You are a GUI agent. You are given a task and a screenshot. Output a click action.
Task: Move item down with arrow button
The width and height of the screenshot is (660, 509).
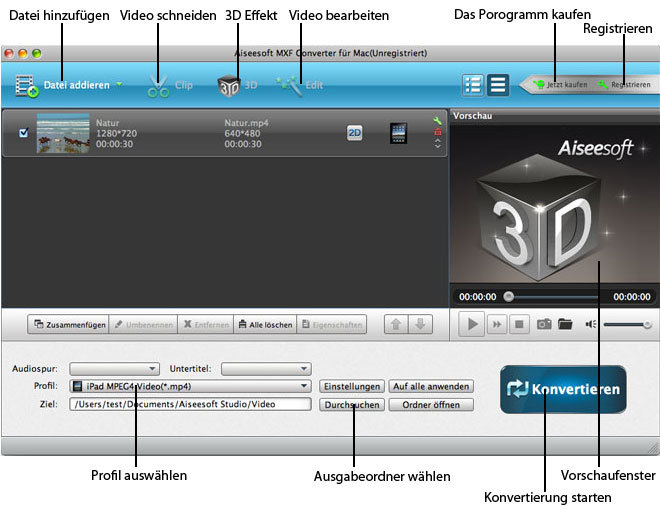(420, 325)
